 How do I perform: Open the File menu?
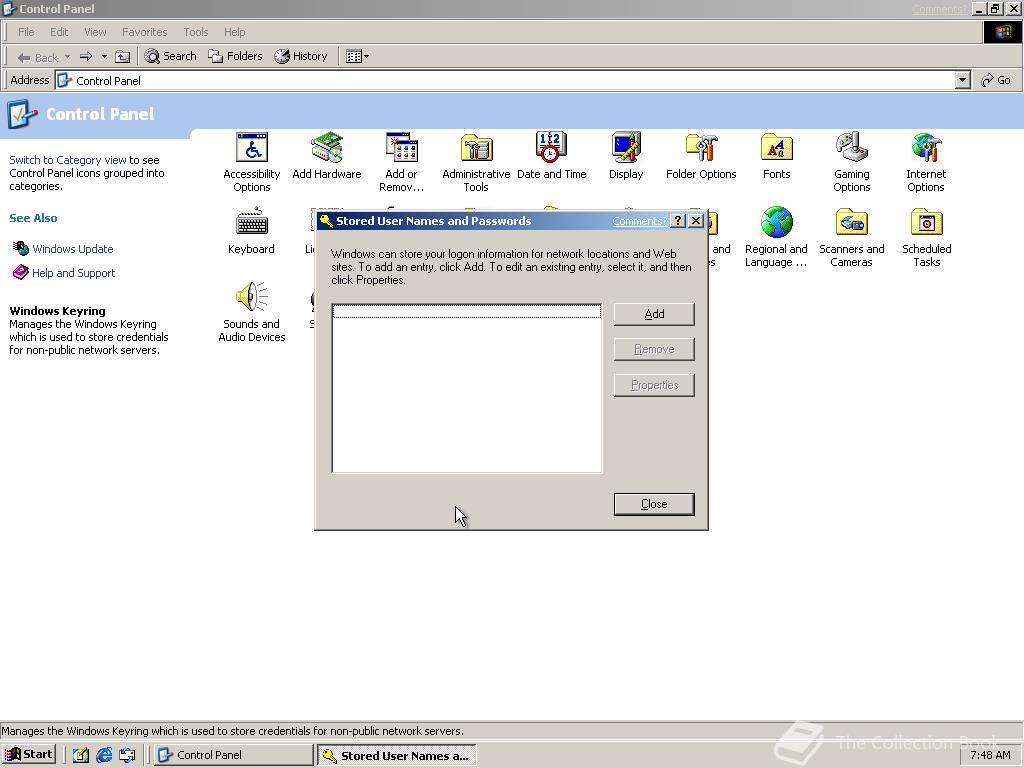[26, 32]
